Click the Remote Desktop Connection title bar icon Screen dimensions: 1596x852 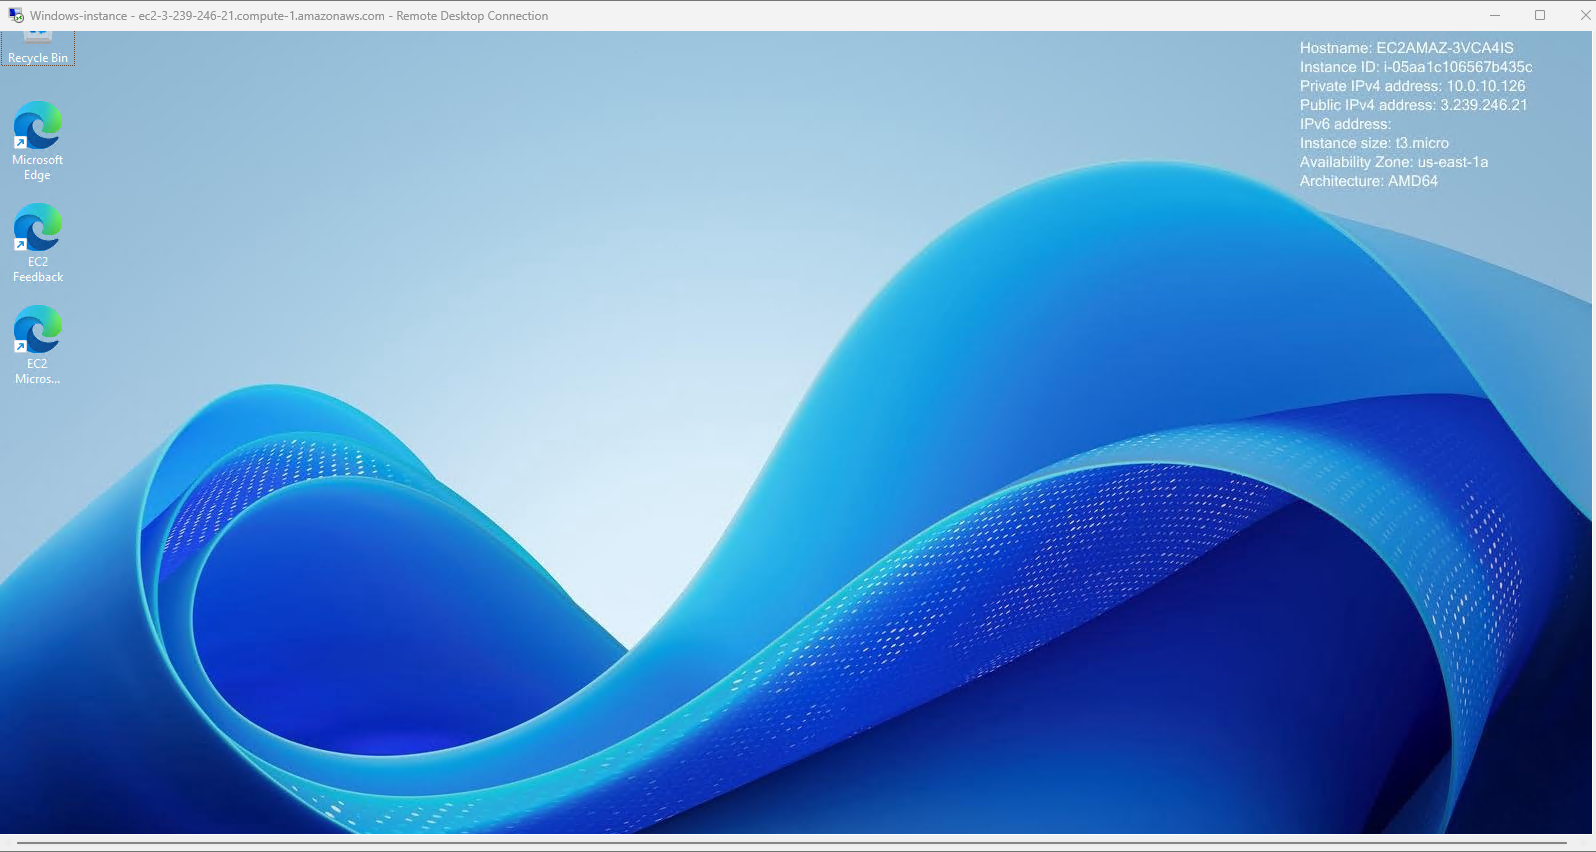(x=16, y=15)
